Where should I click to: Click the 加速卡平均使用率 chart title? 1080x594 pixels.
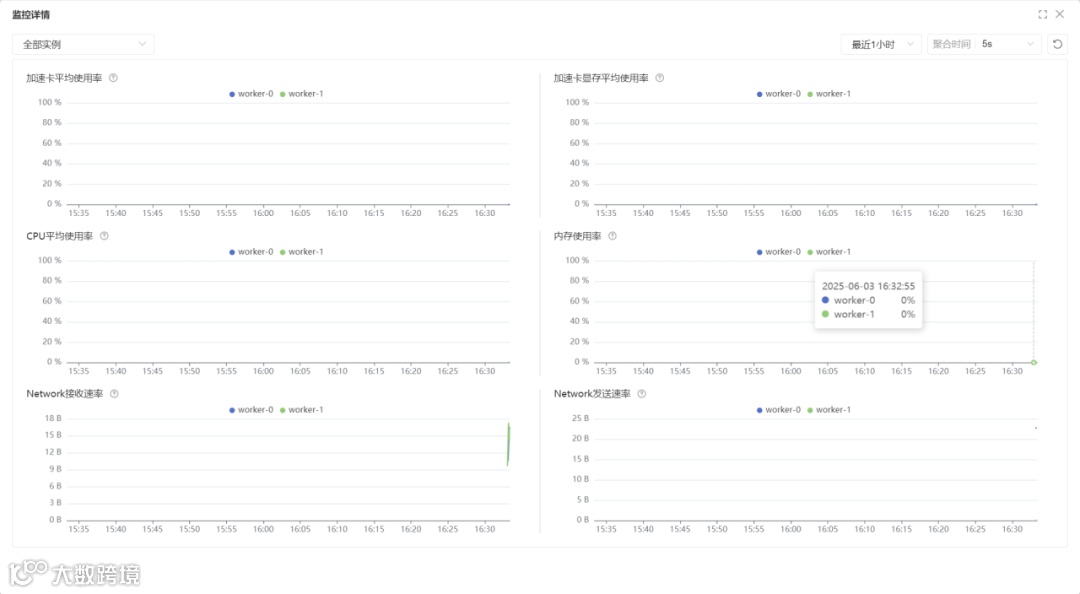click(64, 78)
